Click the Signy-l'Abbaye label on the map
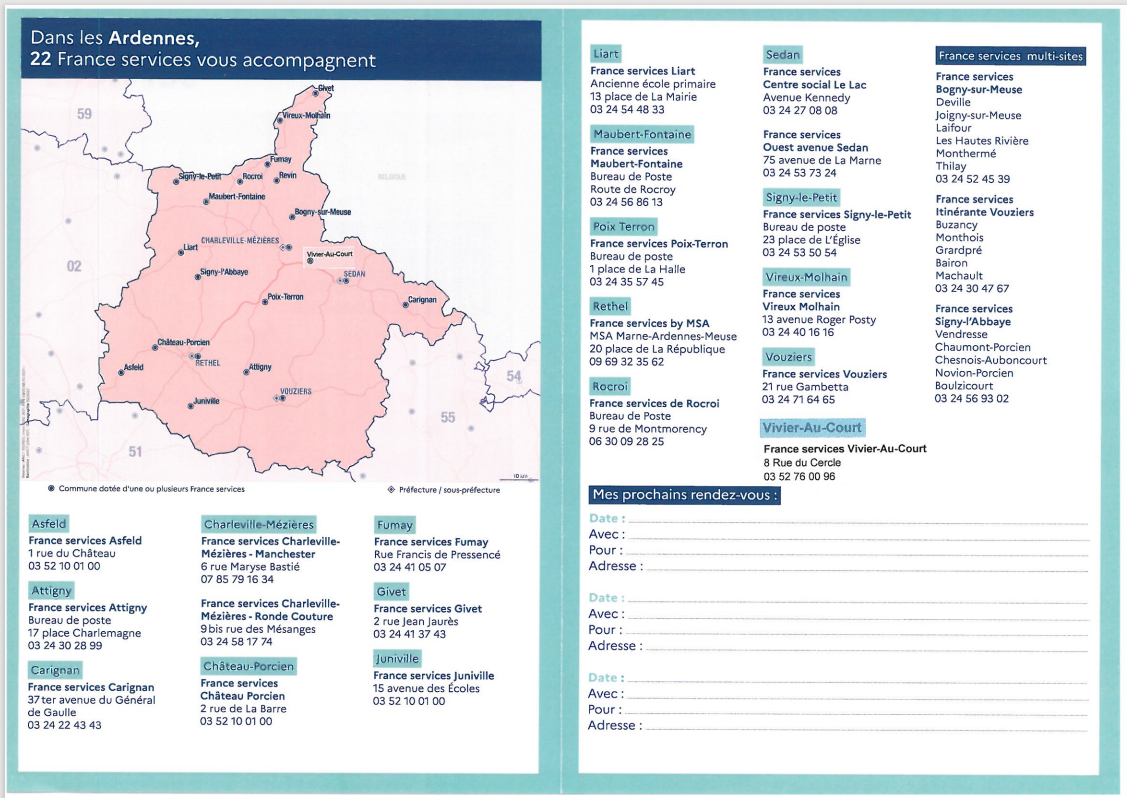This screenshot has height=798, width=1127. pos(224,272)
